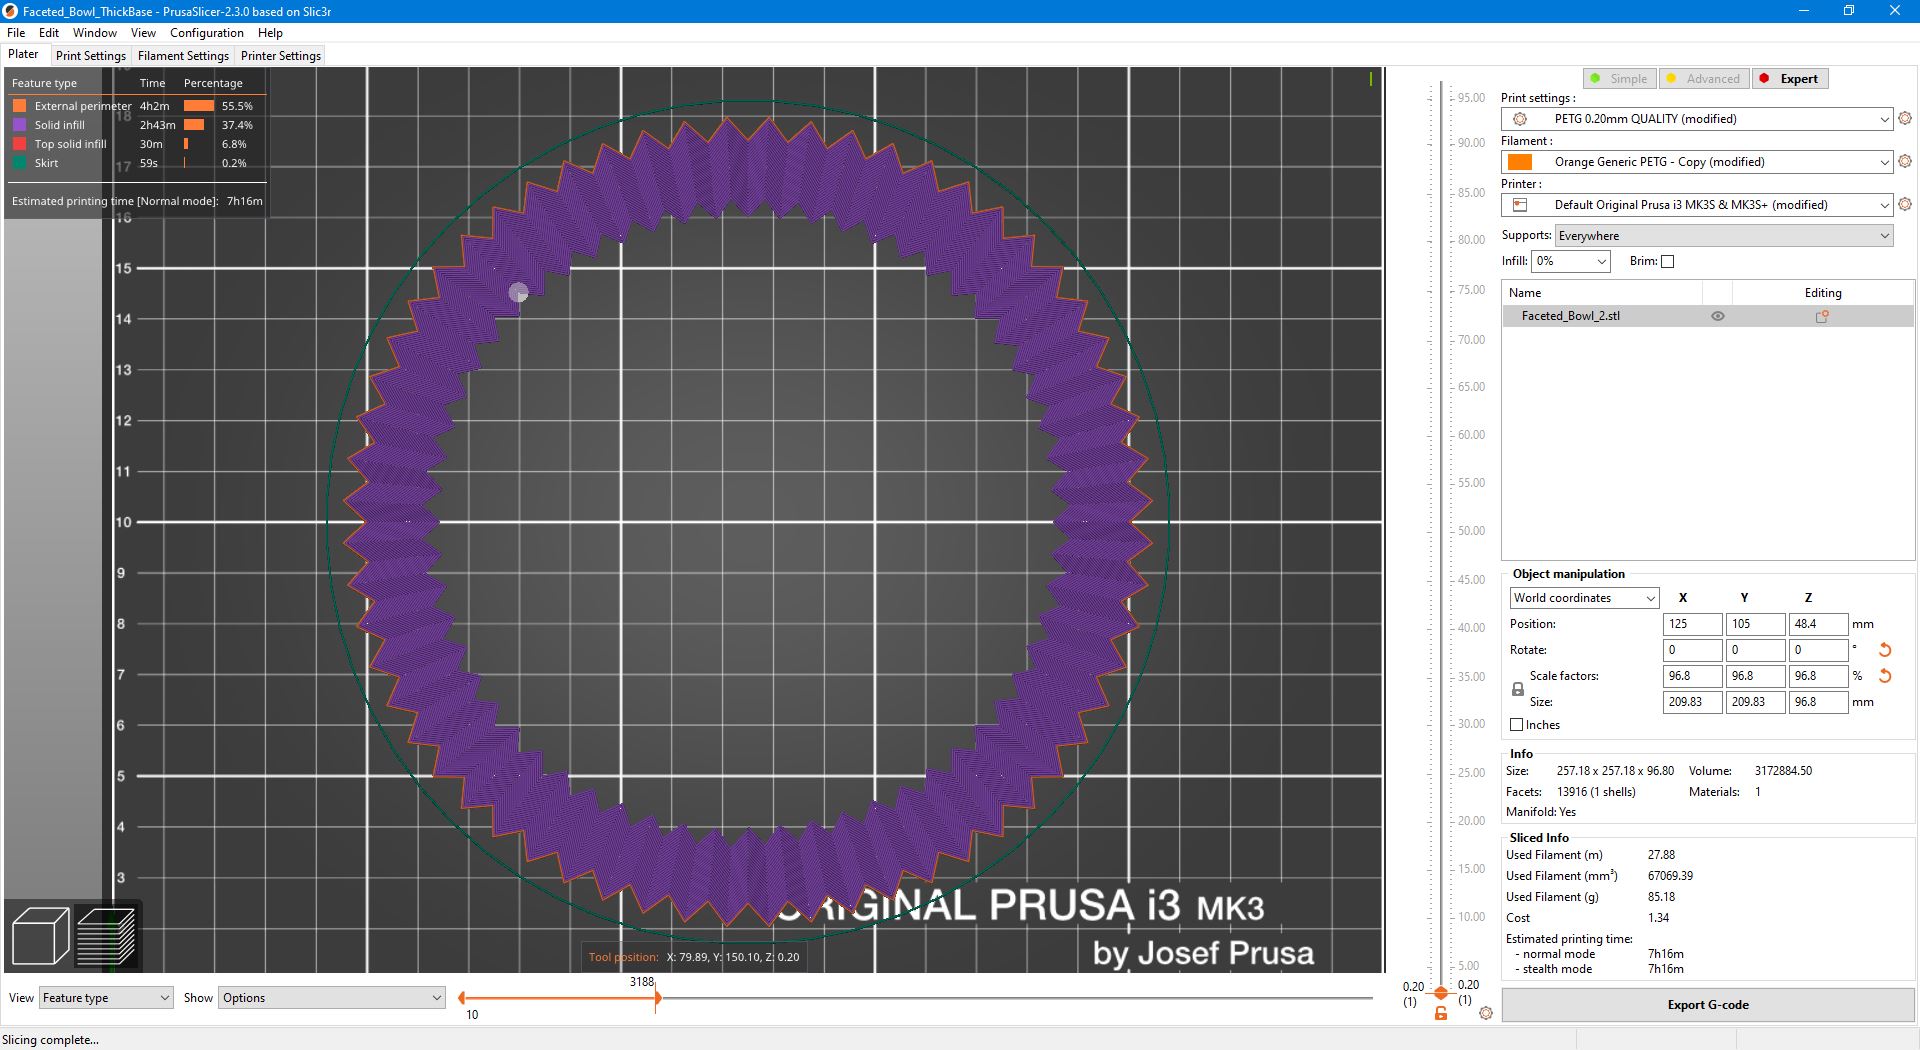
Task: Click the Export G-code button
Action: pyautogui.click(x=1707, y=1004)
